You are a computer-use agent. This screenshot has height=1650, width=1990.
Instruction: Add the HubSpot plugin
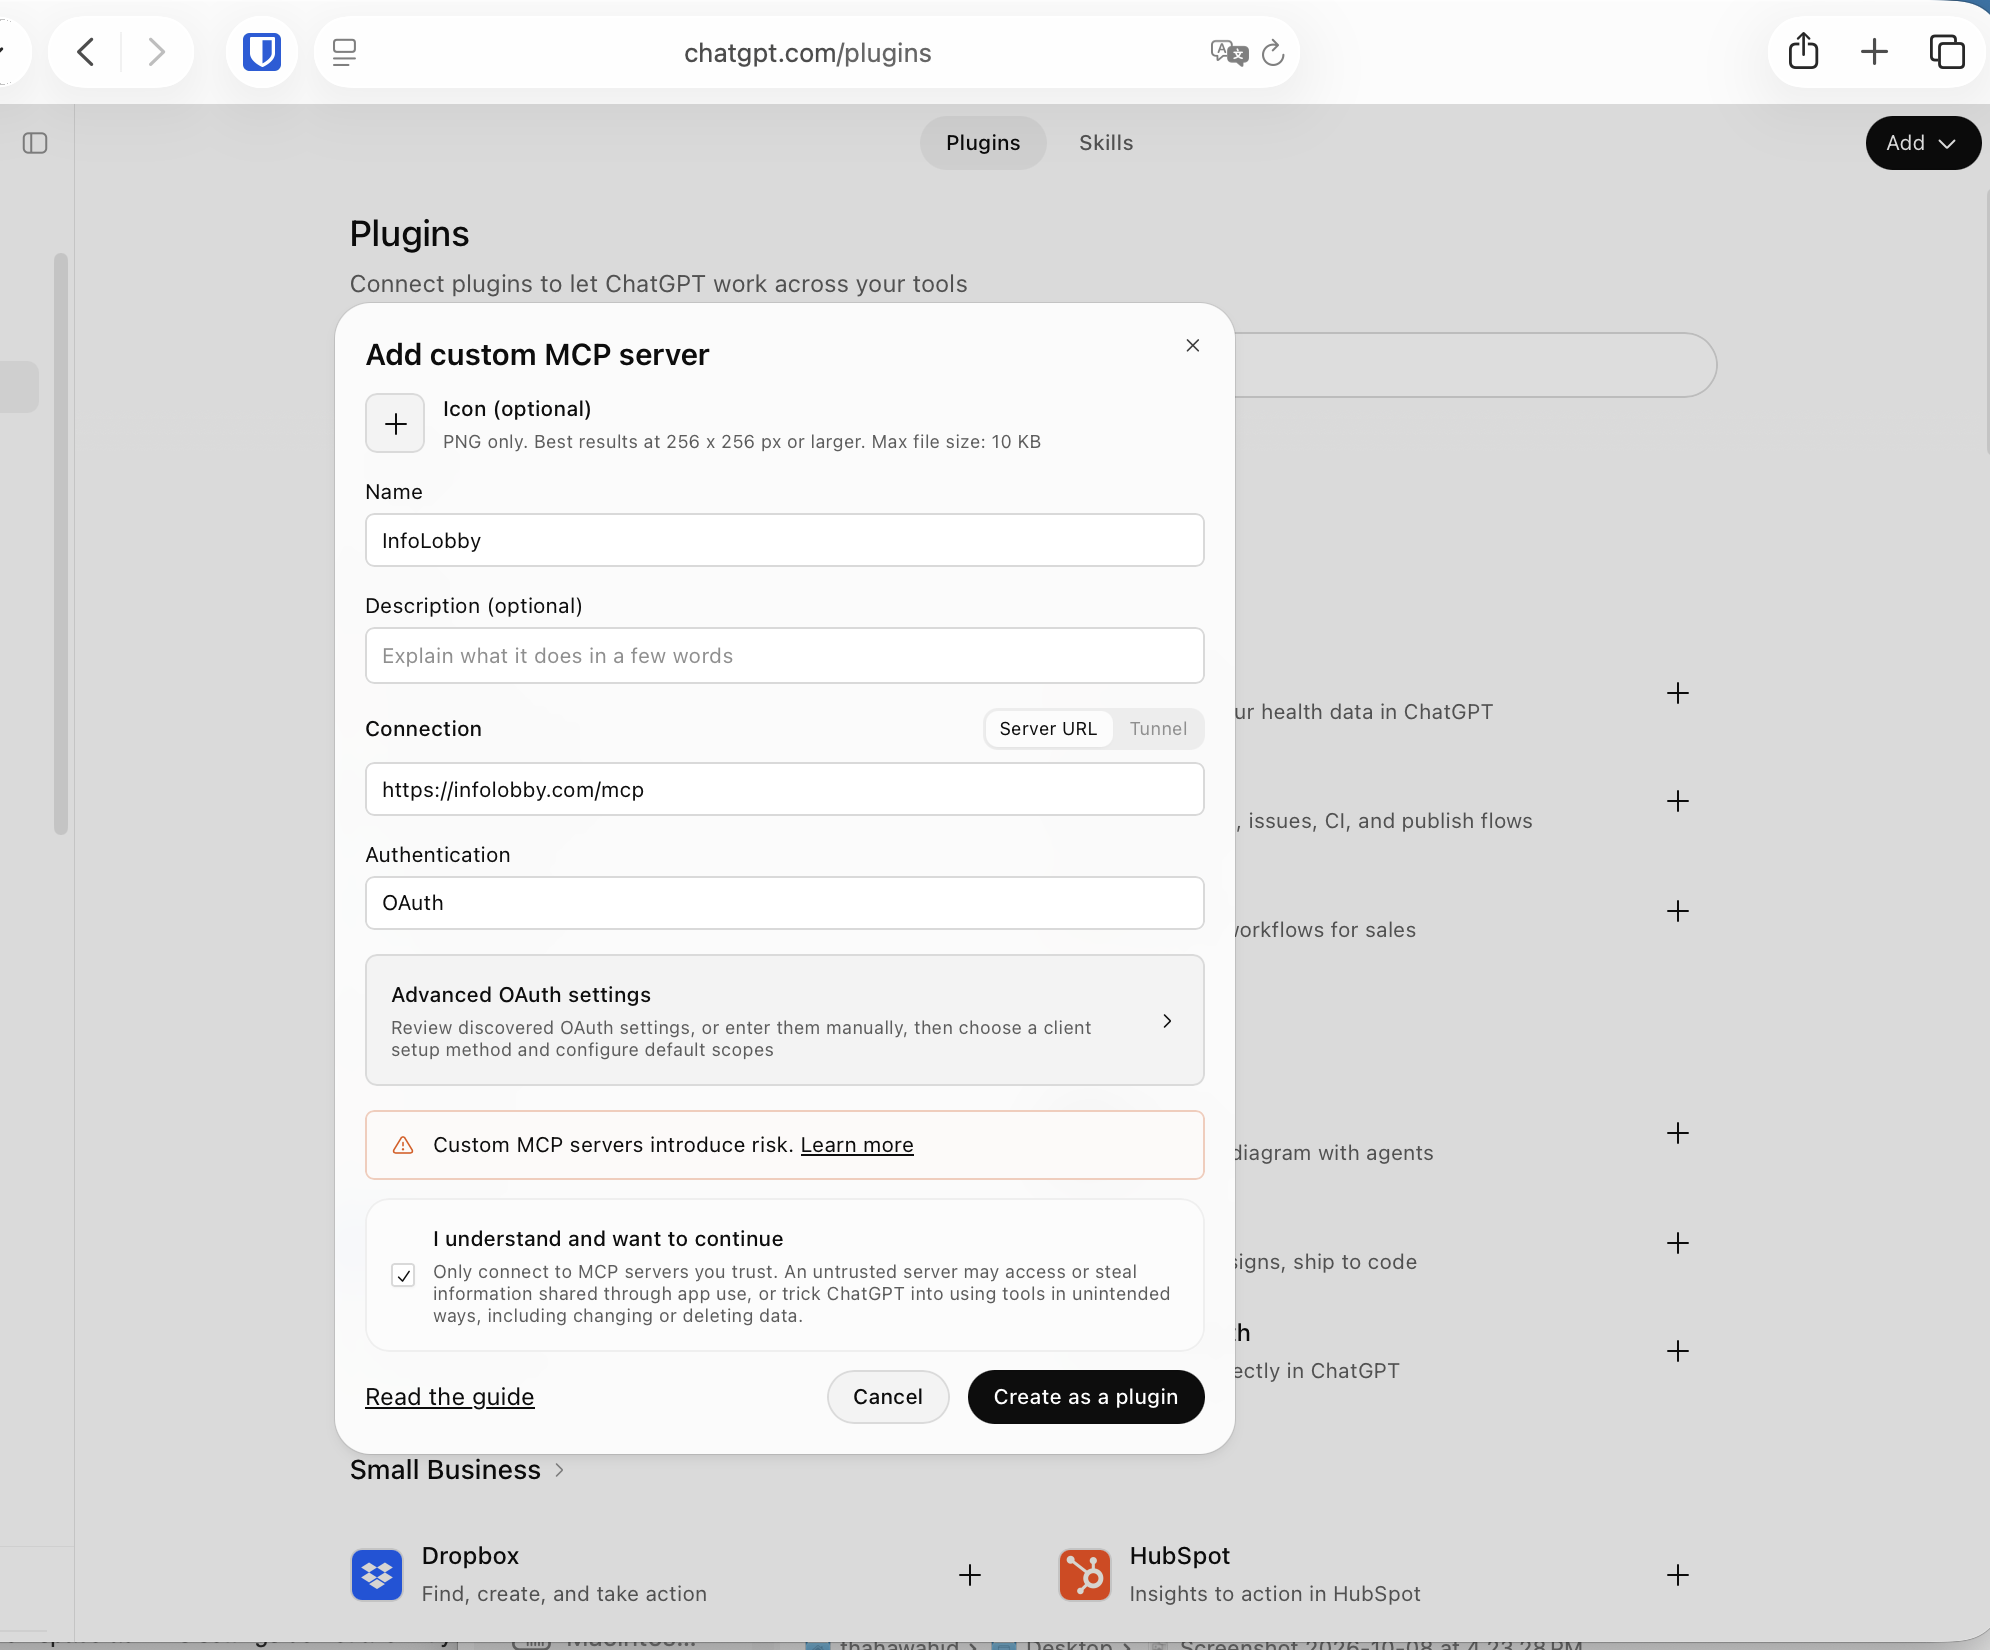[x=1677, y=1575]
